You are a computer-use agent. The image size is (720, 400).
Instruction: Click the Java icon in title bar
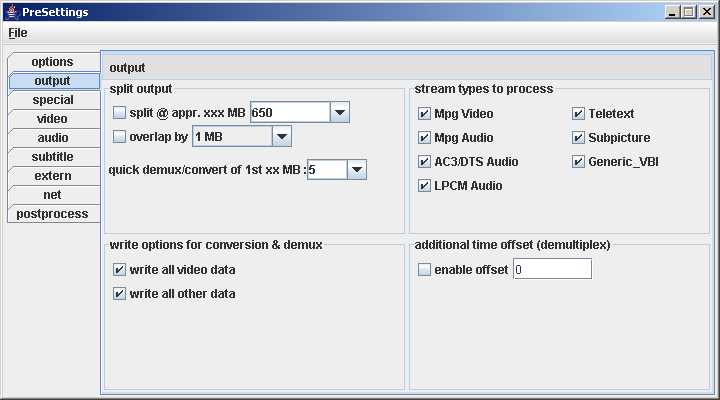(10, 11)
